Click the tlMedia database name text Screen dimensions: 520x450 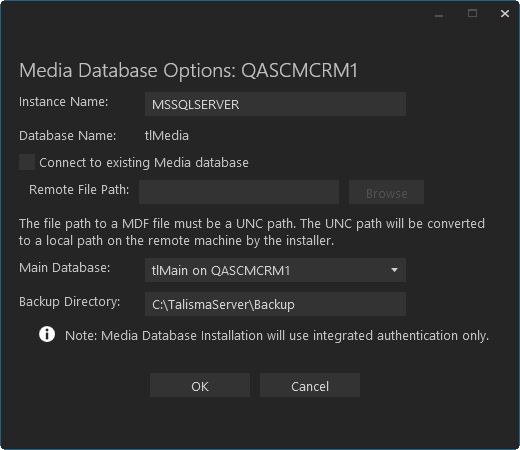(167, 136)
